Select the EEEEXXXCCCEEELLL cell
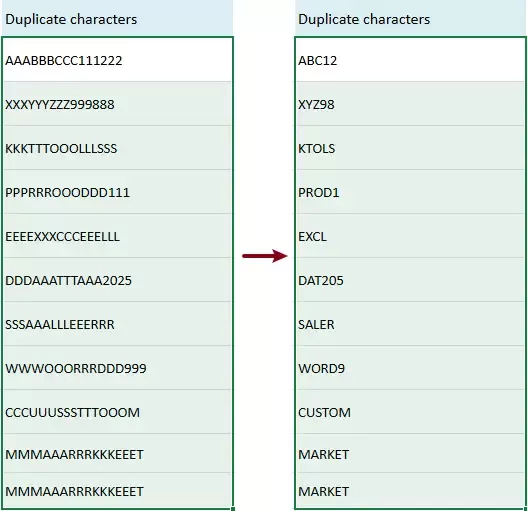The height and width of the screenshot is (511, 528). click(117, 236)
